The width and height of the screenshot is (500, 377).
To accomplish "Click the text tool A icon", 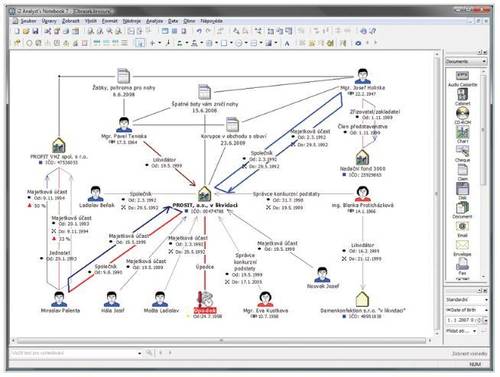I will [x=287, y=43].
